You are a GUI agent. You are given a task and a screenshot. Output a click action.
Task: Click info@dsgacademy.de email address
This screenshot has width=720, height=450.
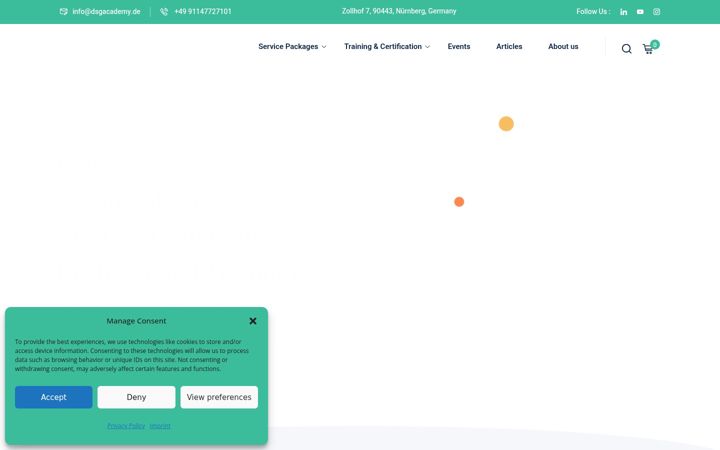(x=106, y=11)
